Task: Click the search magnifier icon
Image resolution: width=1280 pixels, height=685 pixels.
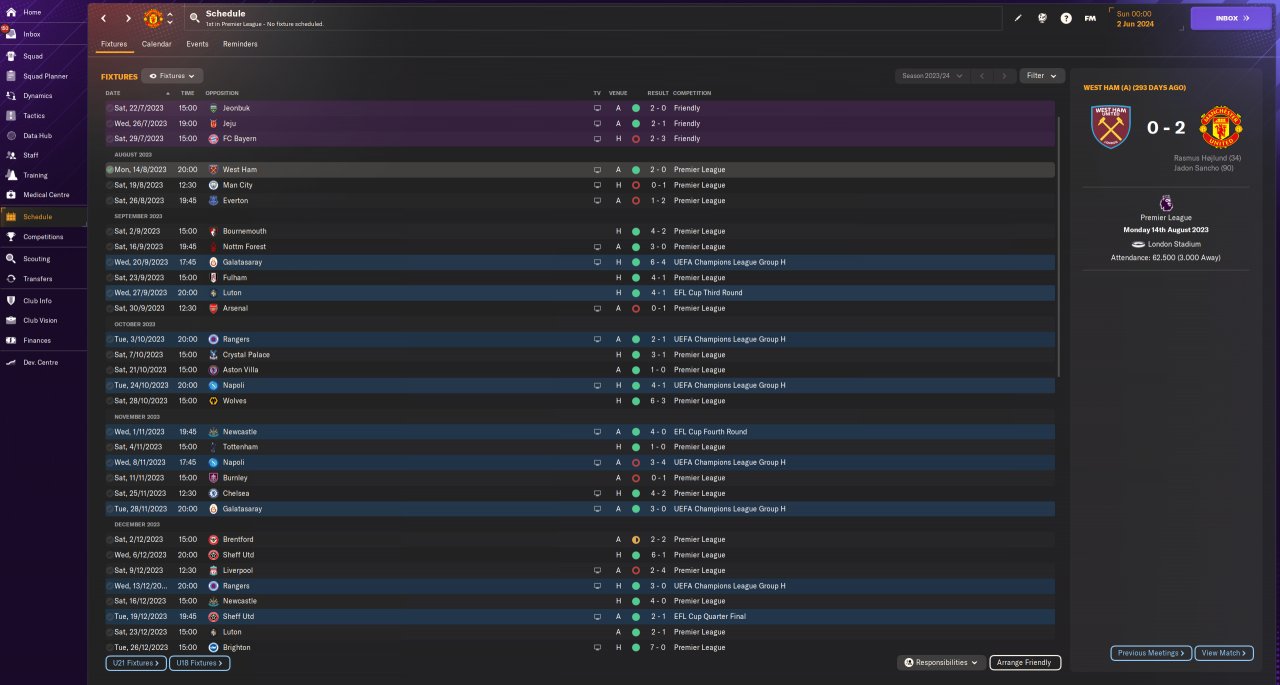Action: point(193,18)
